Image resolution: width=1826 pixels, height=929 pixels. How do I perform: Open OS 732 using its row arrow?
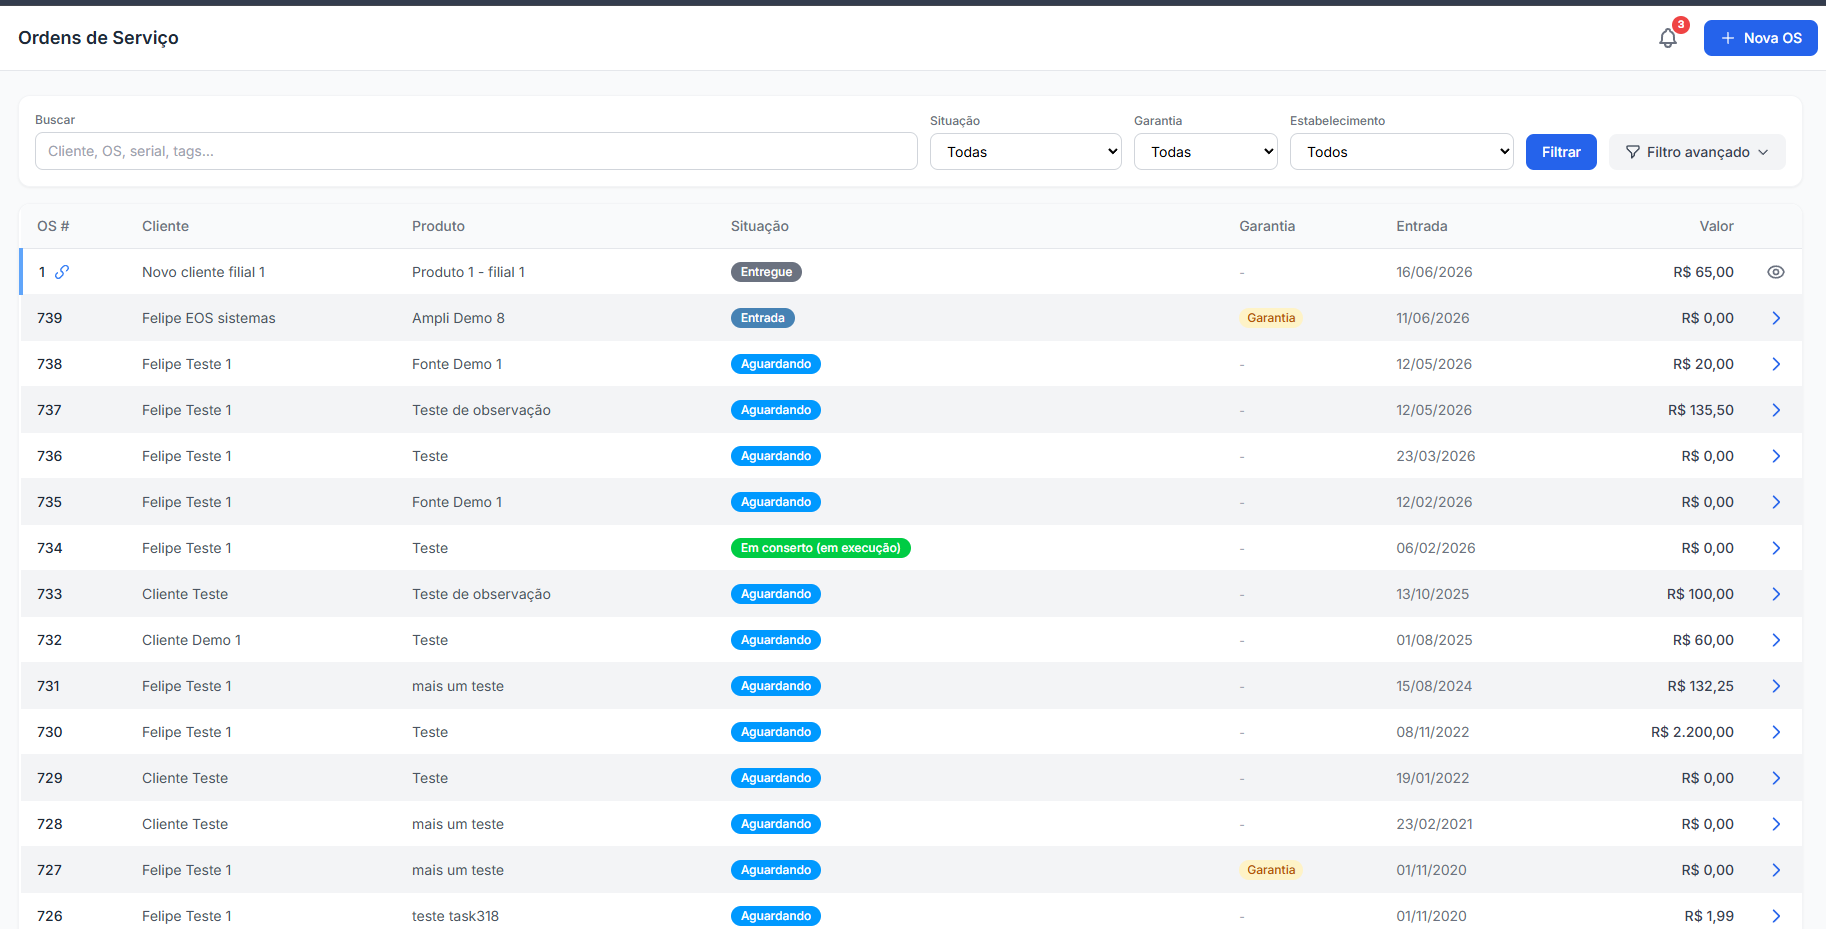click(1776, 640)
